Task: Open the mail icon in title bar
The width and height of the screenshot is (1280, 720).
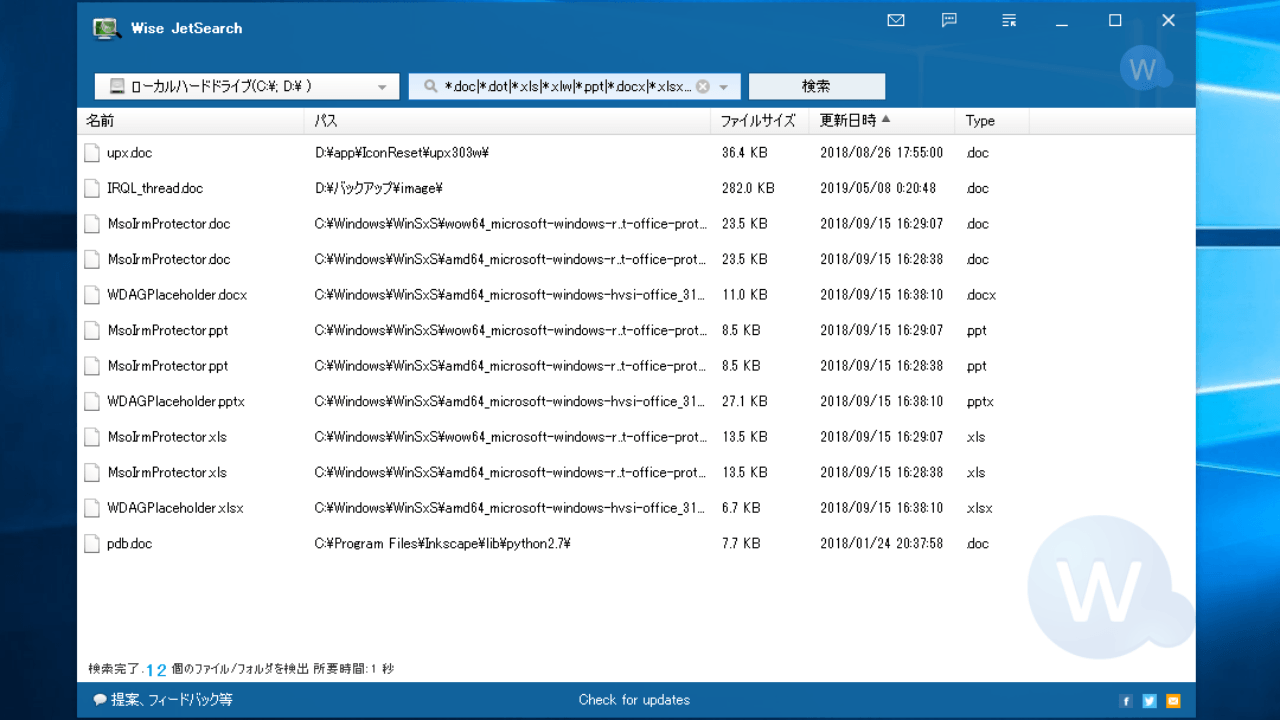Action: coord(896,20)
